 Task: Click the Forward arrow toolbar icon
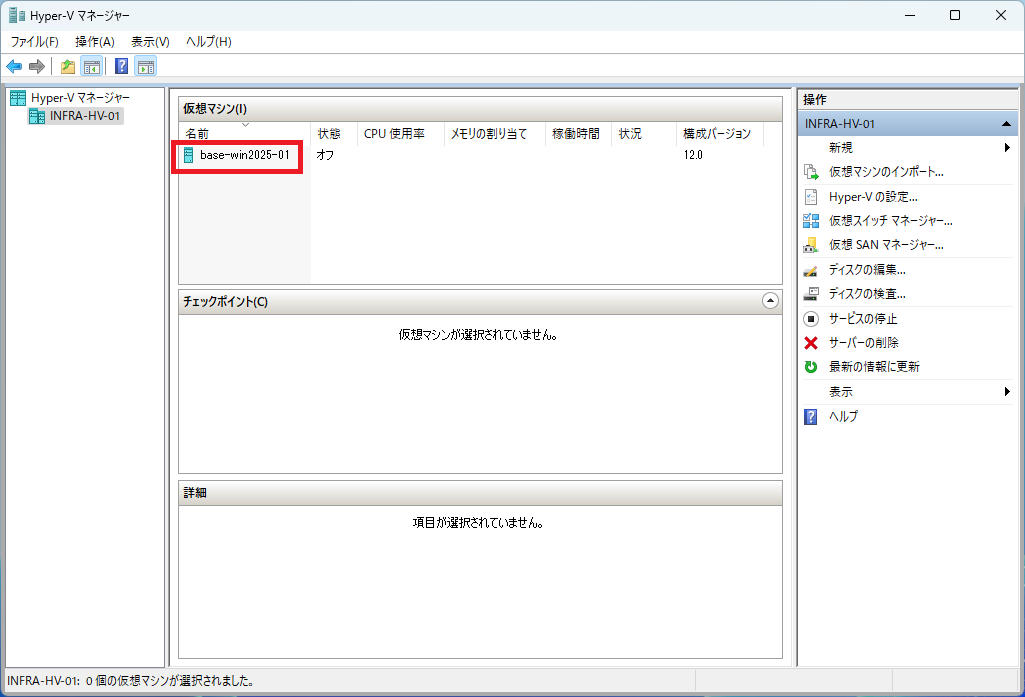pos(37,66)
